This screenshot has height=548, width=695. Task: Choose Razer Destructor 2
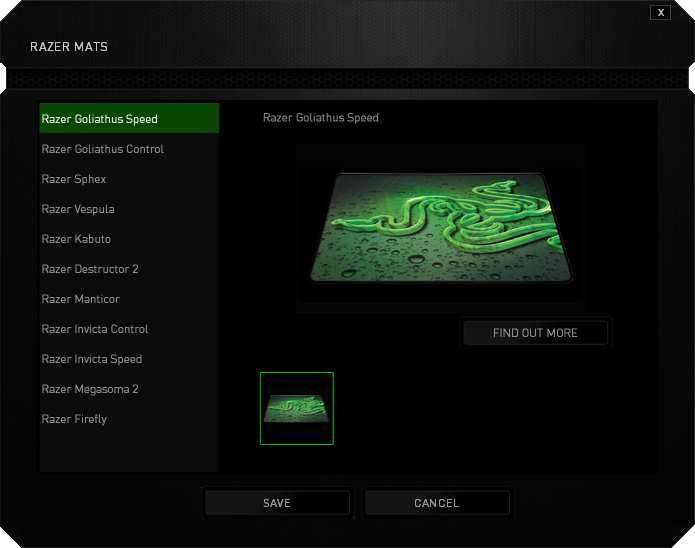129,269
